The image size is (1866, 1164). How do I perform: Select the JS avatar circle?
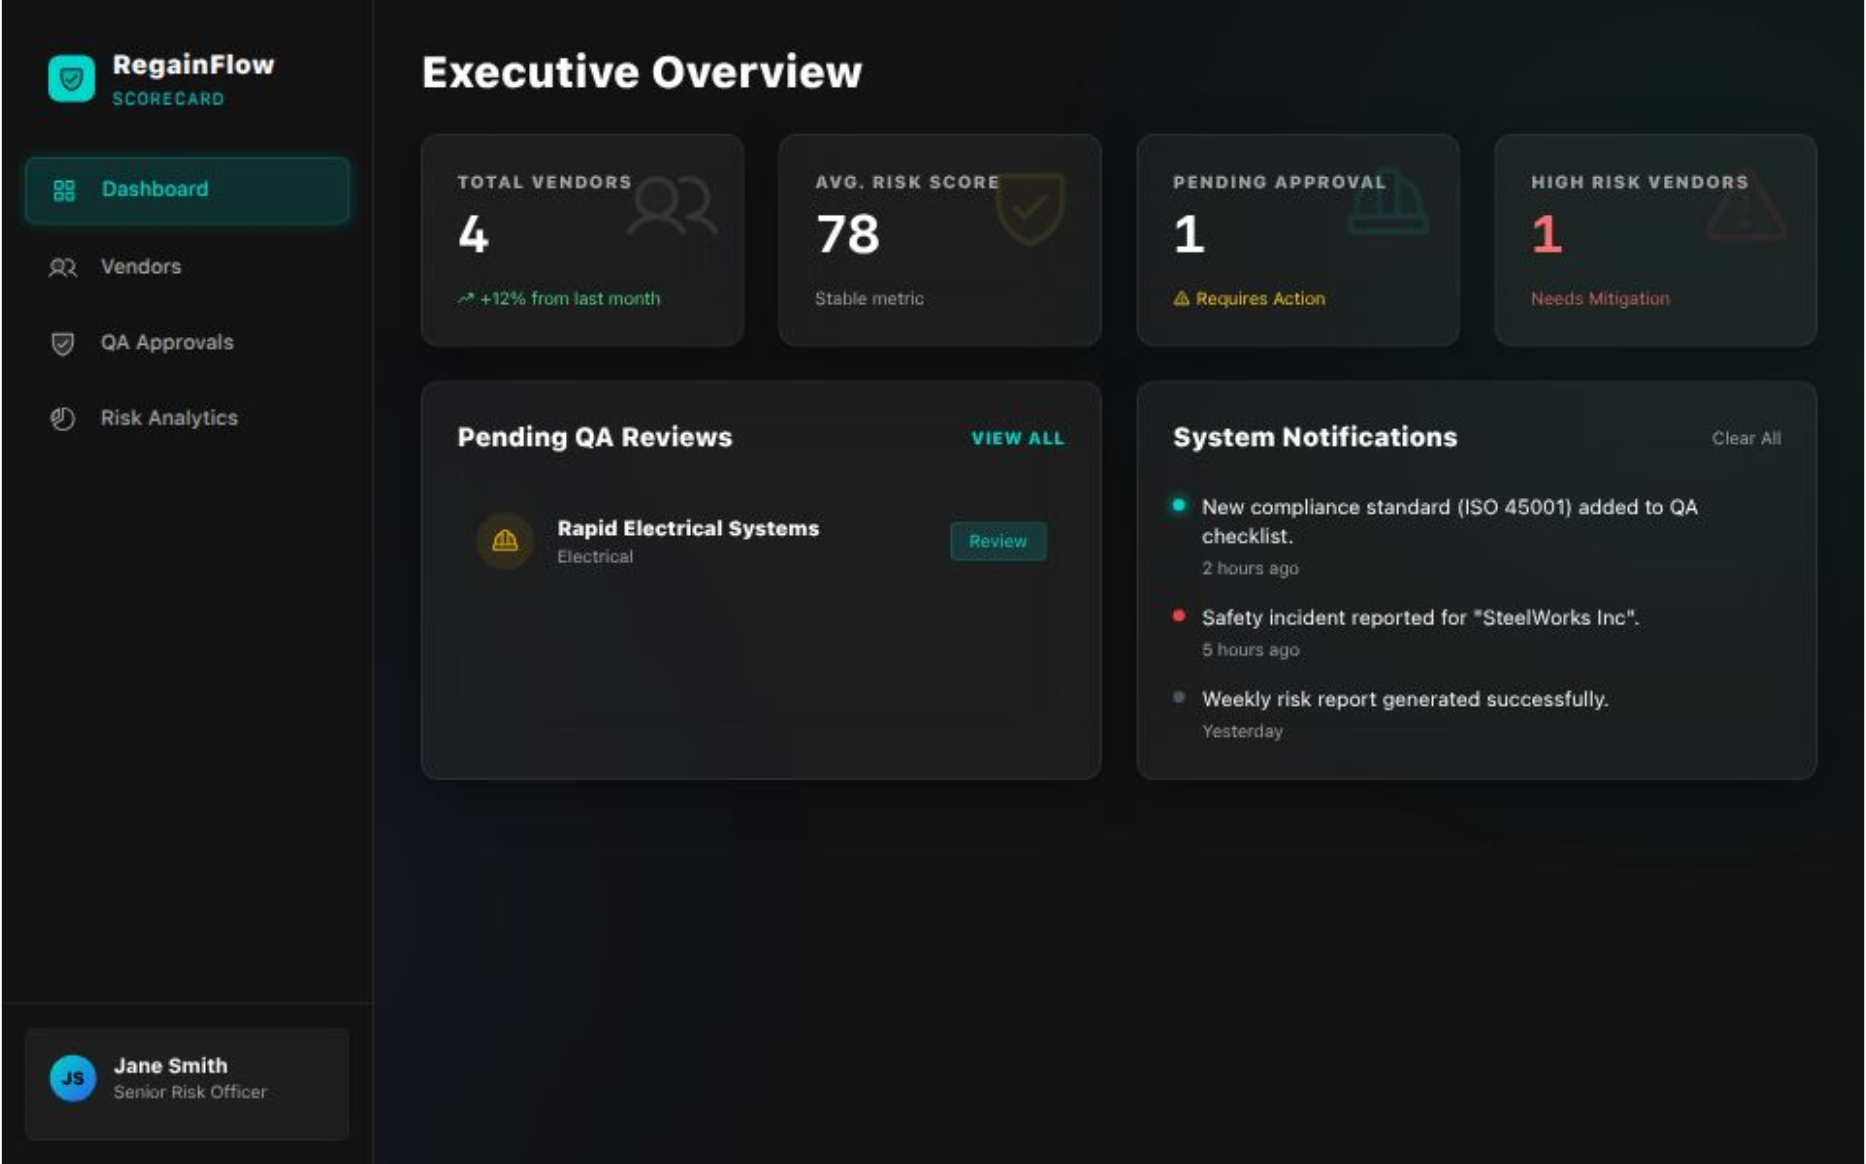click(71, 1077)
